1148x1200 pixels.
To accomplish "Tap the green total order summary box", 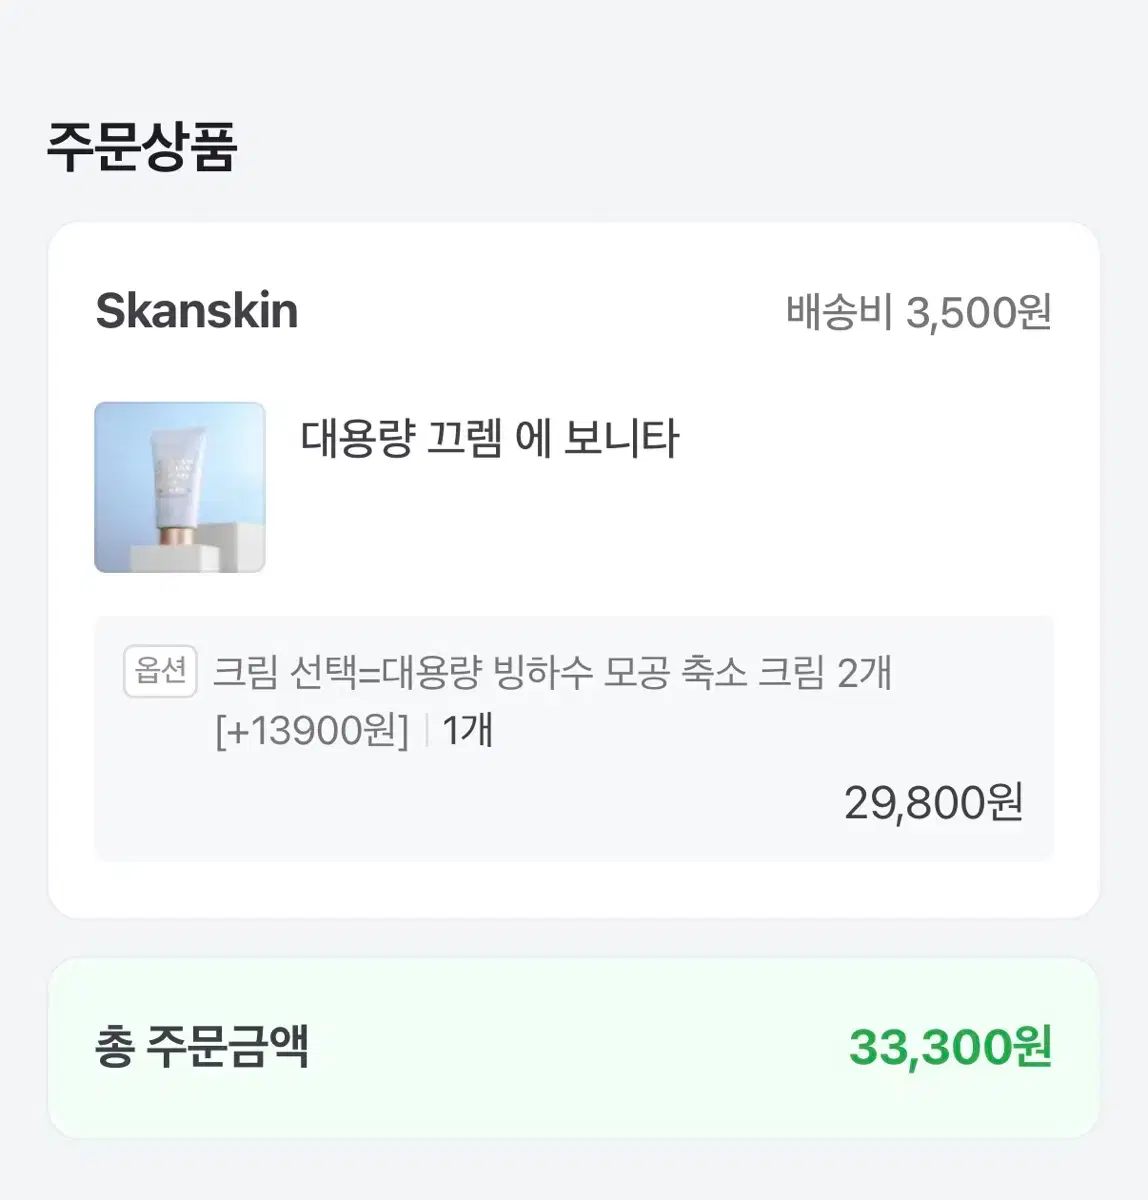I will point(574,1047).
